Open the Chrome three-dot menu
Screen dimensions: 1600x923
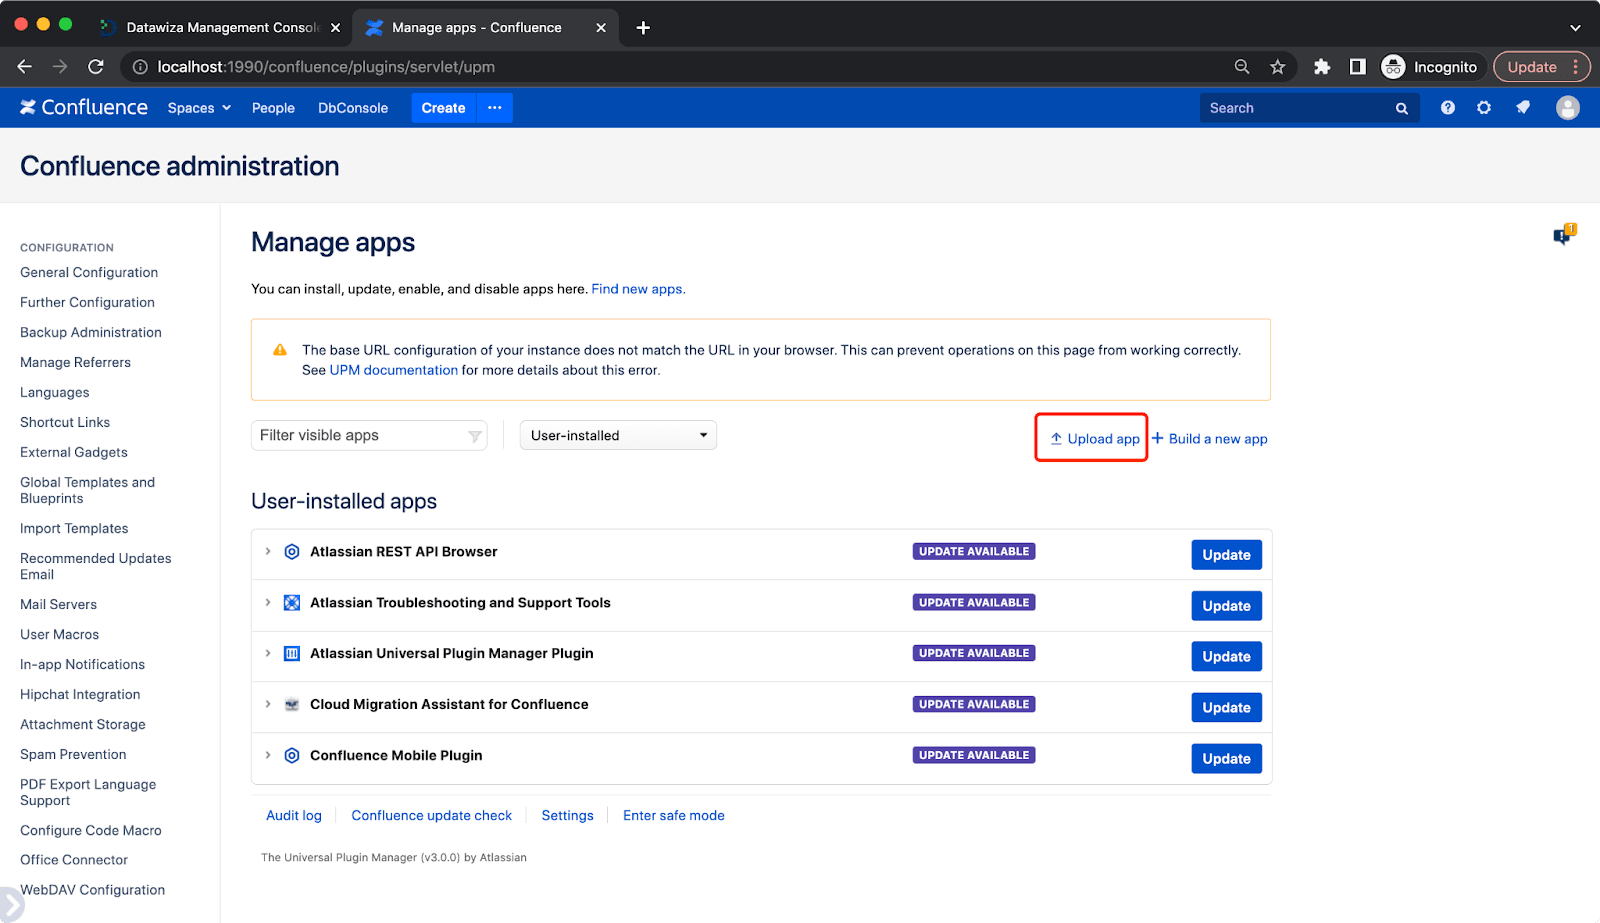pyautogui.click(x=1576, y=67)
